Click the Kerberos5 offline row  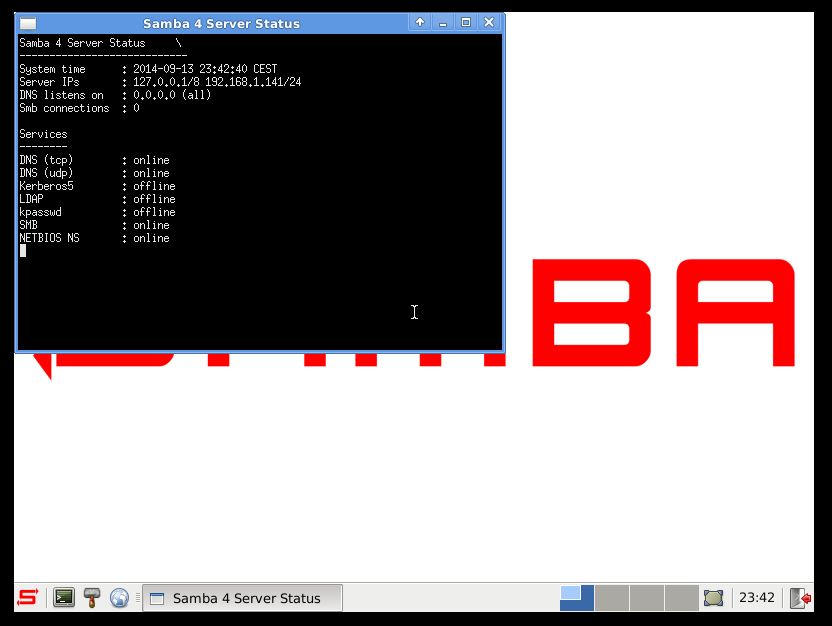click(x=97, y=186)
